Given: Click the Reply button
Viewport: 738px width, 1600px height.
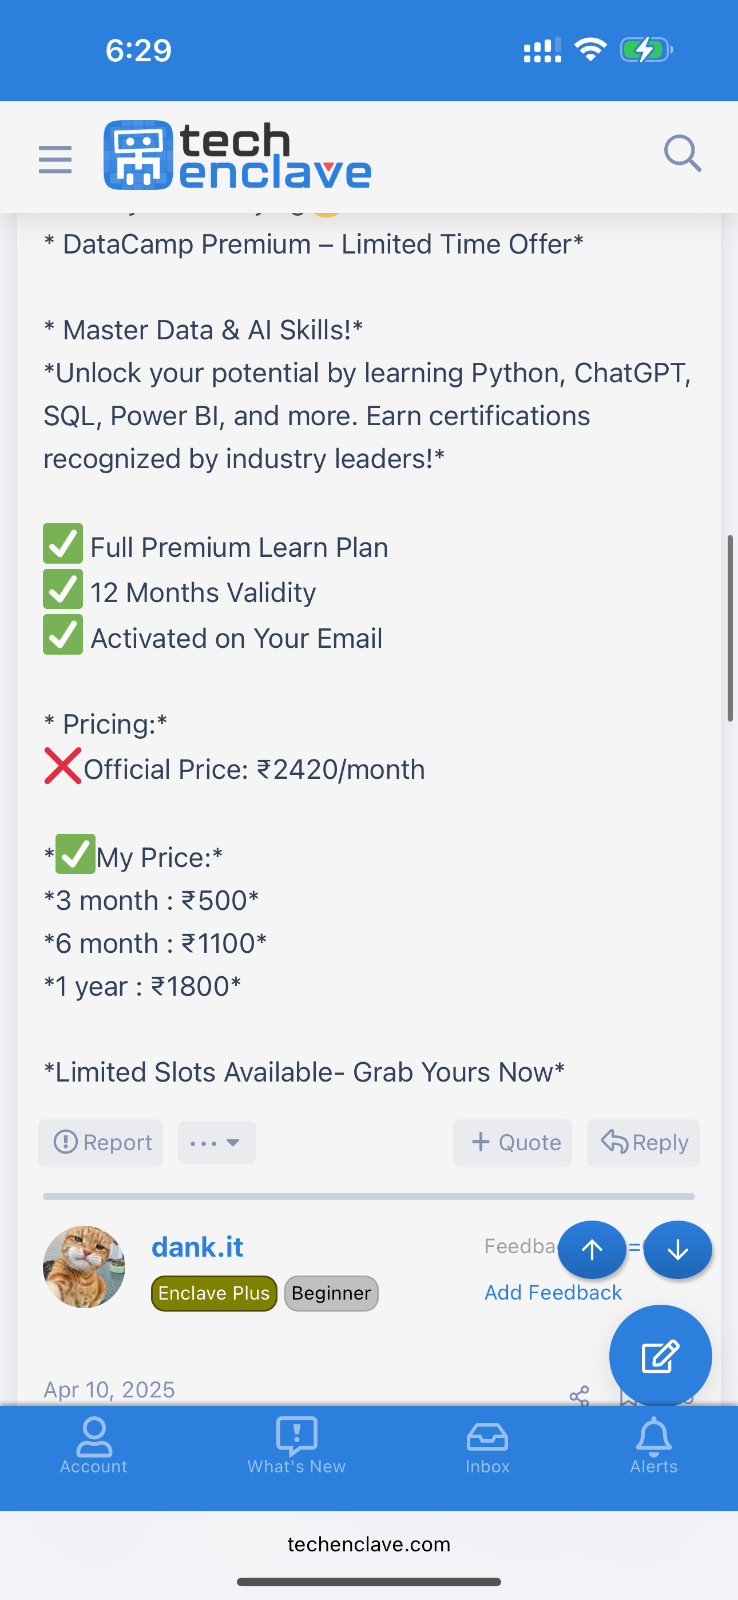Looking at the screenshot, I should point(644,1143).
